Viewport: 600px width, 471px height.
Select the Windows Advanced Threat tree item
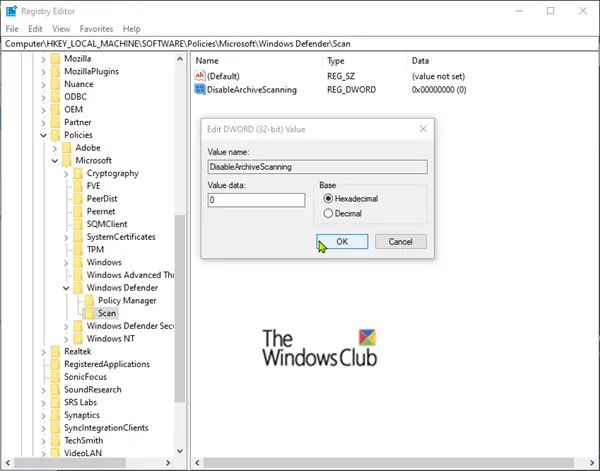click(130, 275)
